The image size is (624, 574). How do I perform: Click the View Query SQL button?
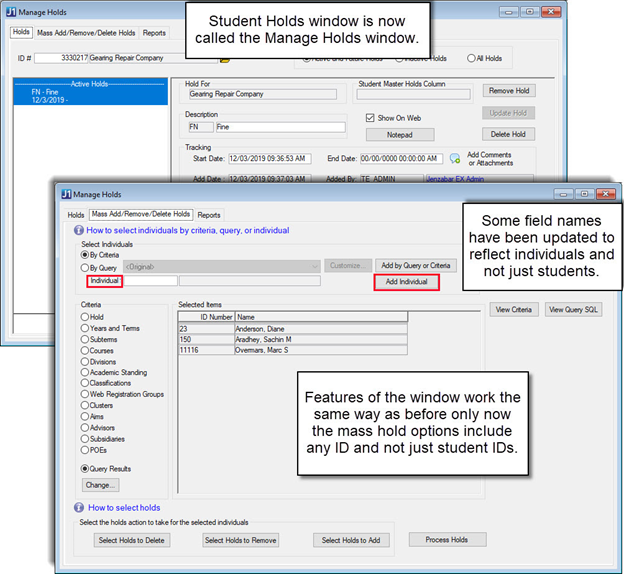tap(574, 310)
